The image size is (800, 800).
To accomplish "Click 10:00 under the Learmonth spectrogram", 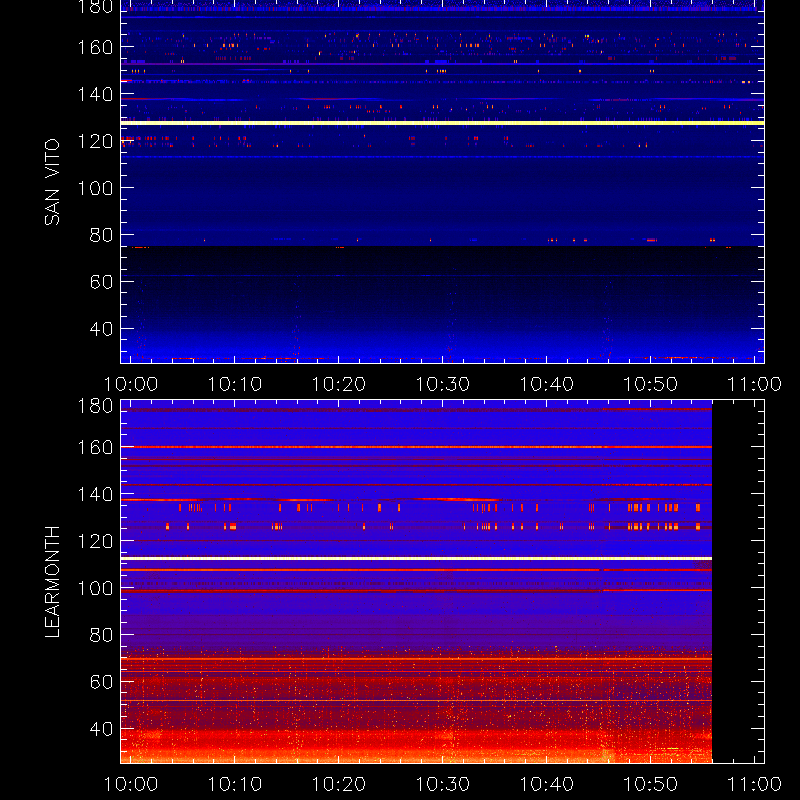I will pyautogui.click(x=131, y=784).
